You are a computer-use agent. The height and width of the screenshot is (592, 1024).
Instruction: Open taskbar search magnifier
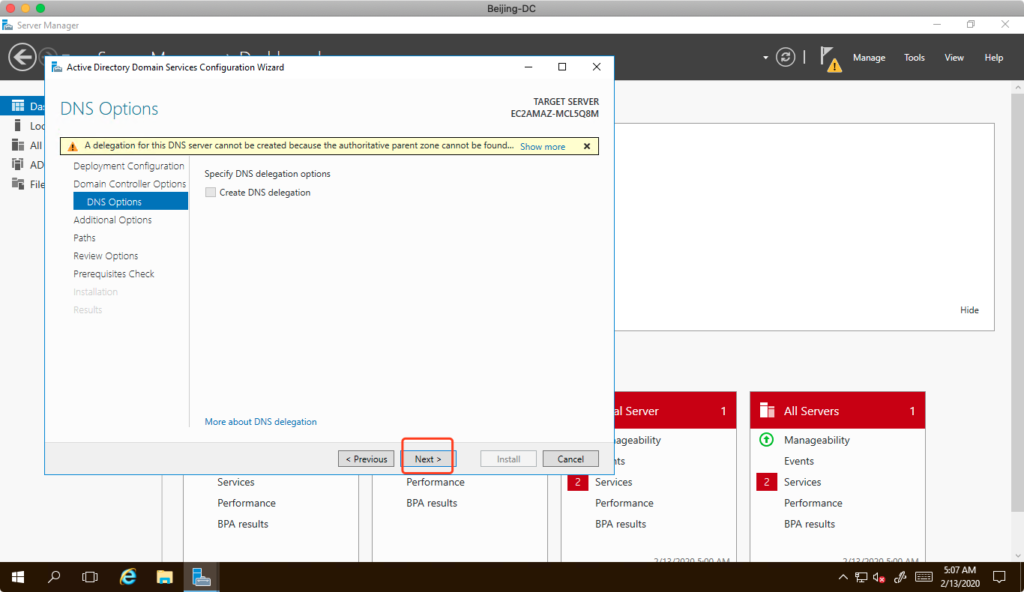point(54,577)
